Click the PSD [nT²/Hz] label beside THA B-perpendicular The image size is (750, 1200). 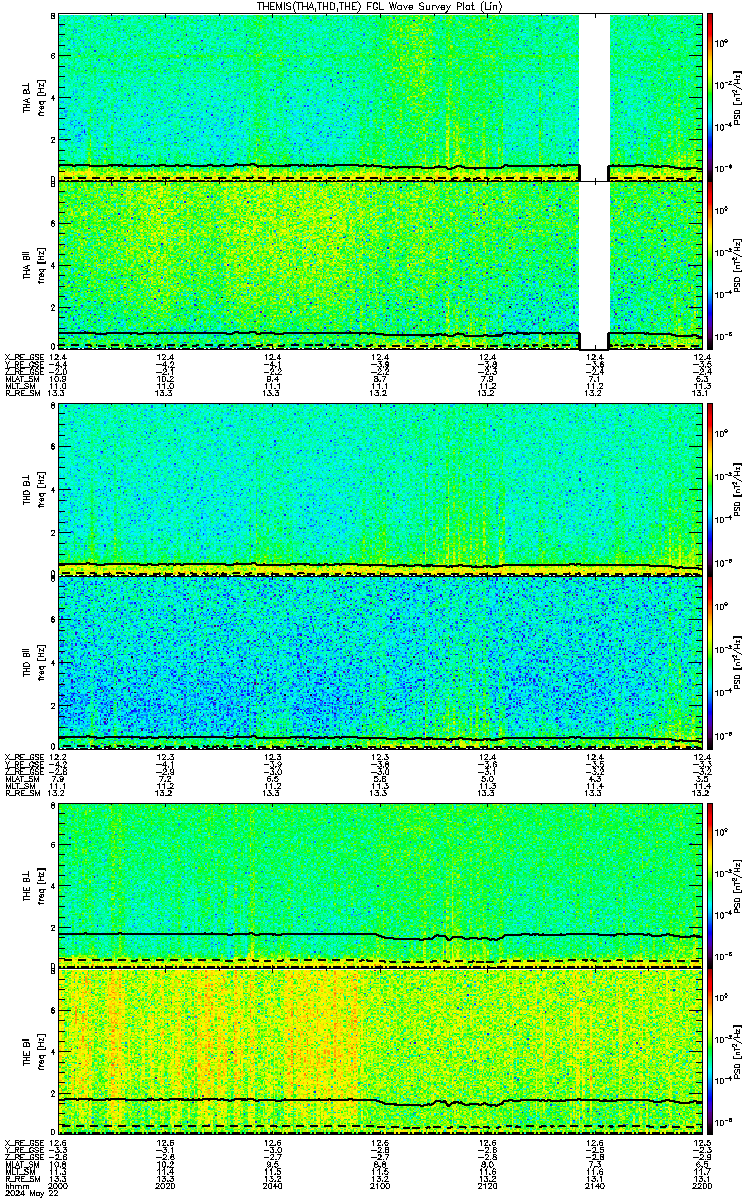click(x=736, y=97)
